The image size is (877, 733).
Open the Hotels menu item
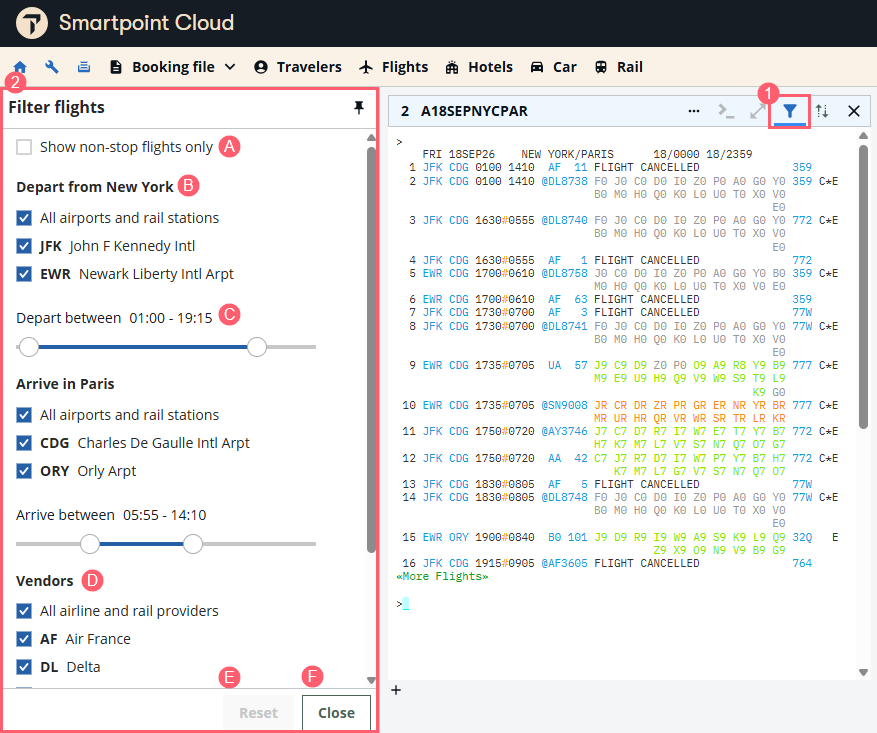coord(479,67)
